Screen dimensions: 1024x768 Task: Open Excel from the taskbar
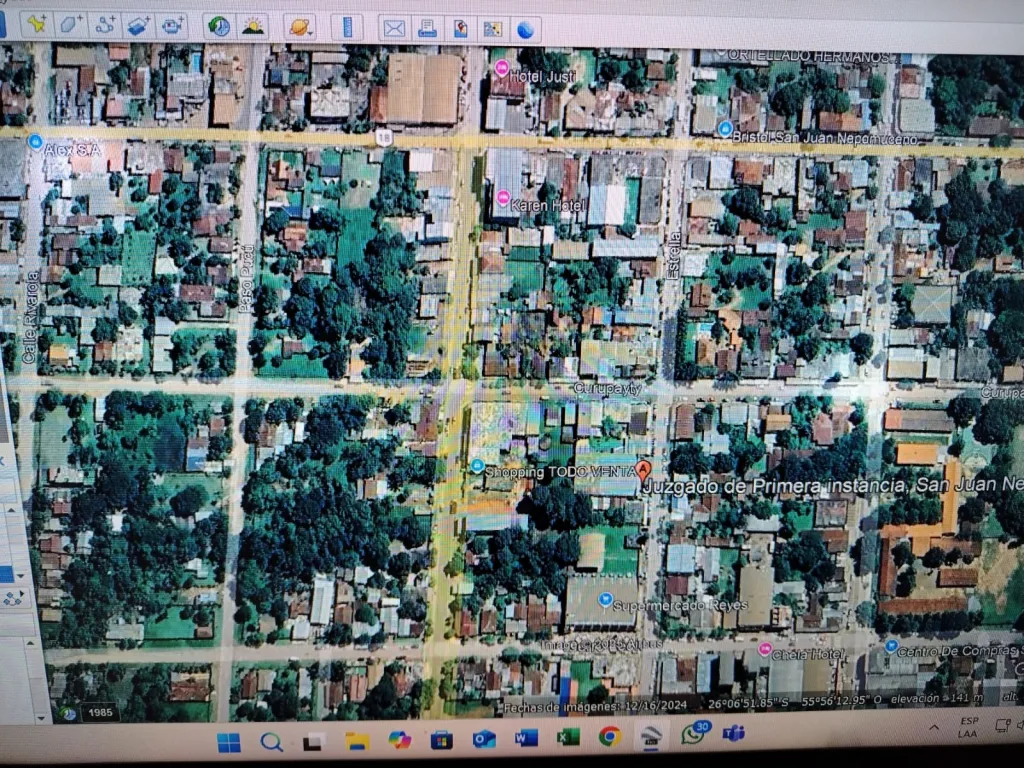point(568,737)
